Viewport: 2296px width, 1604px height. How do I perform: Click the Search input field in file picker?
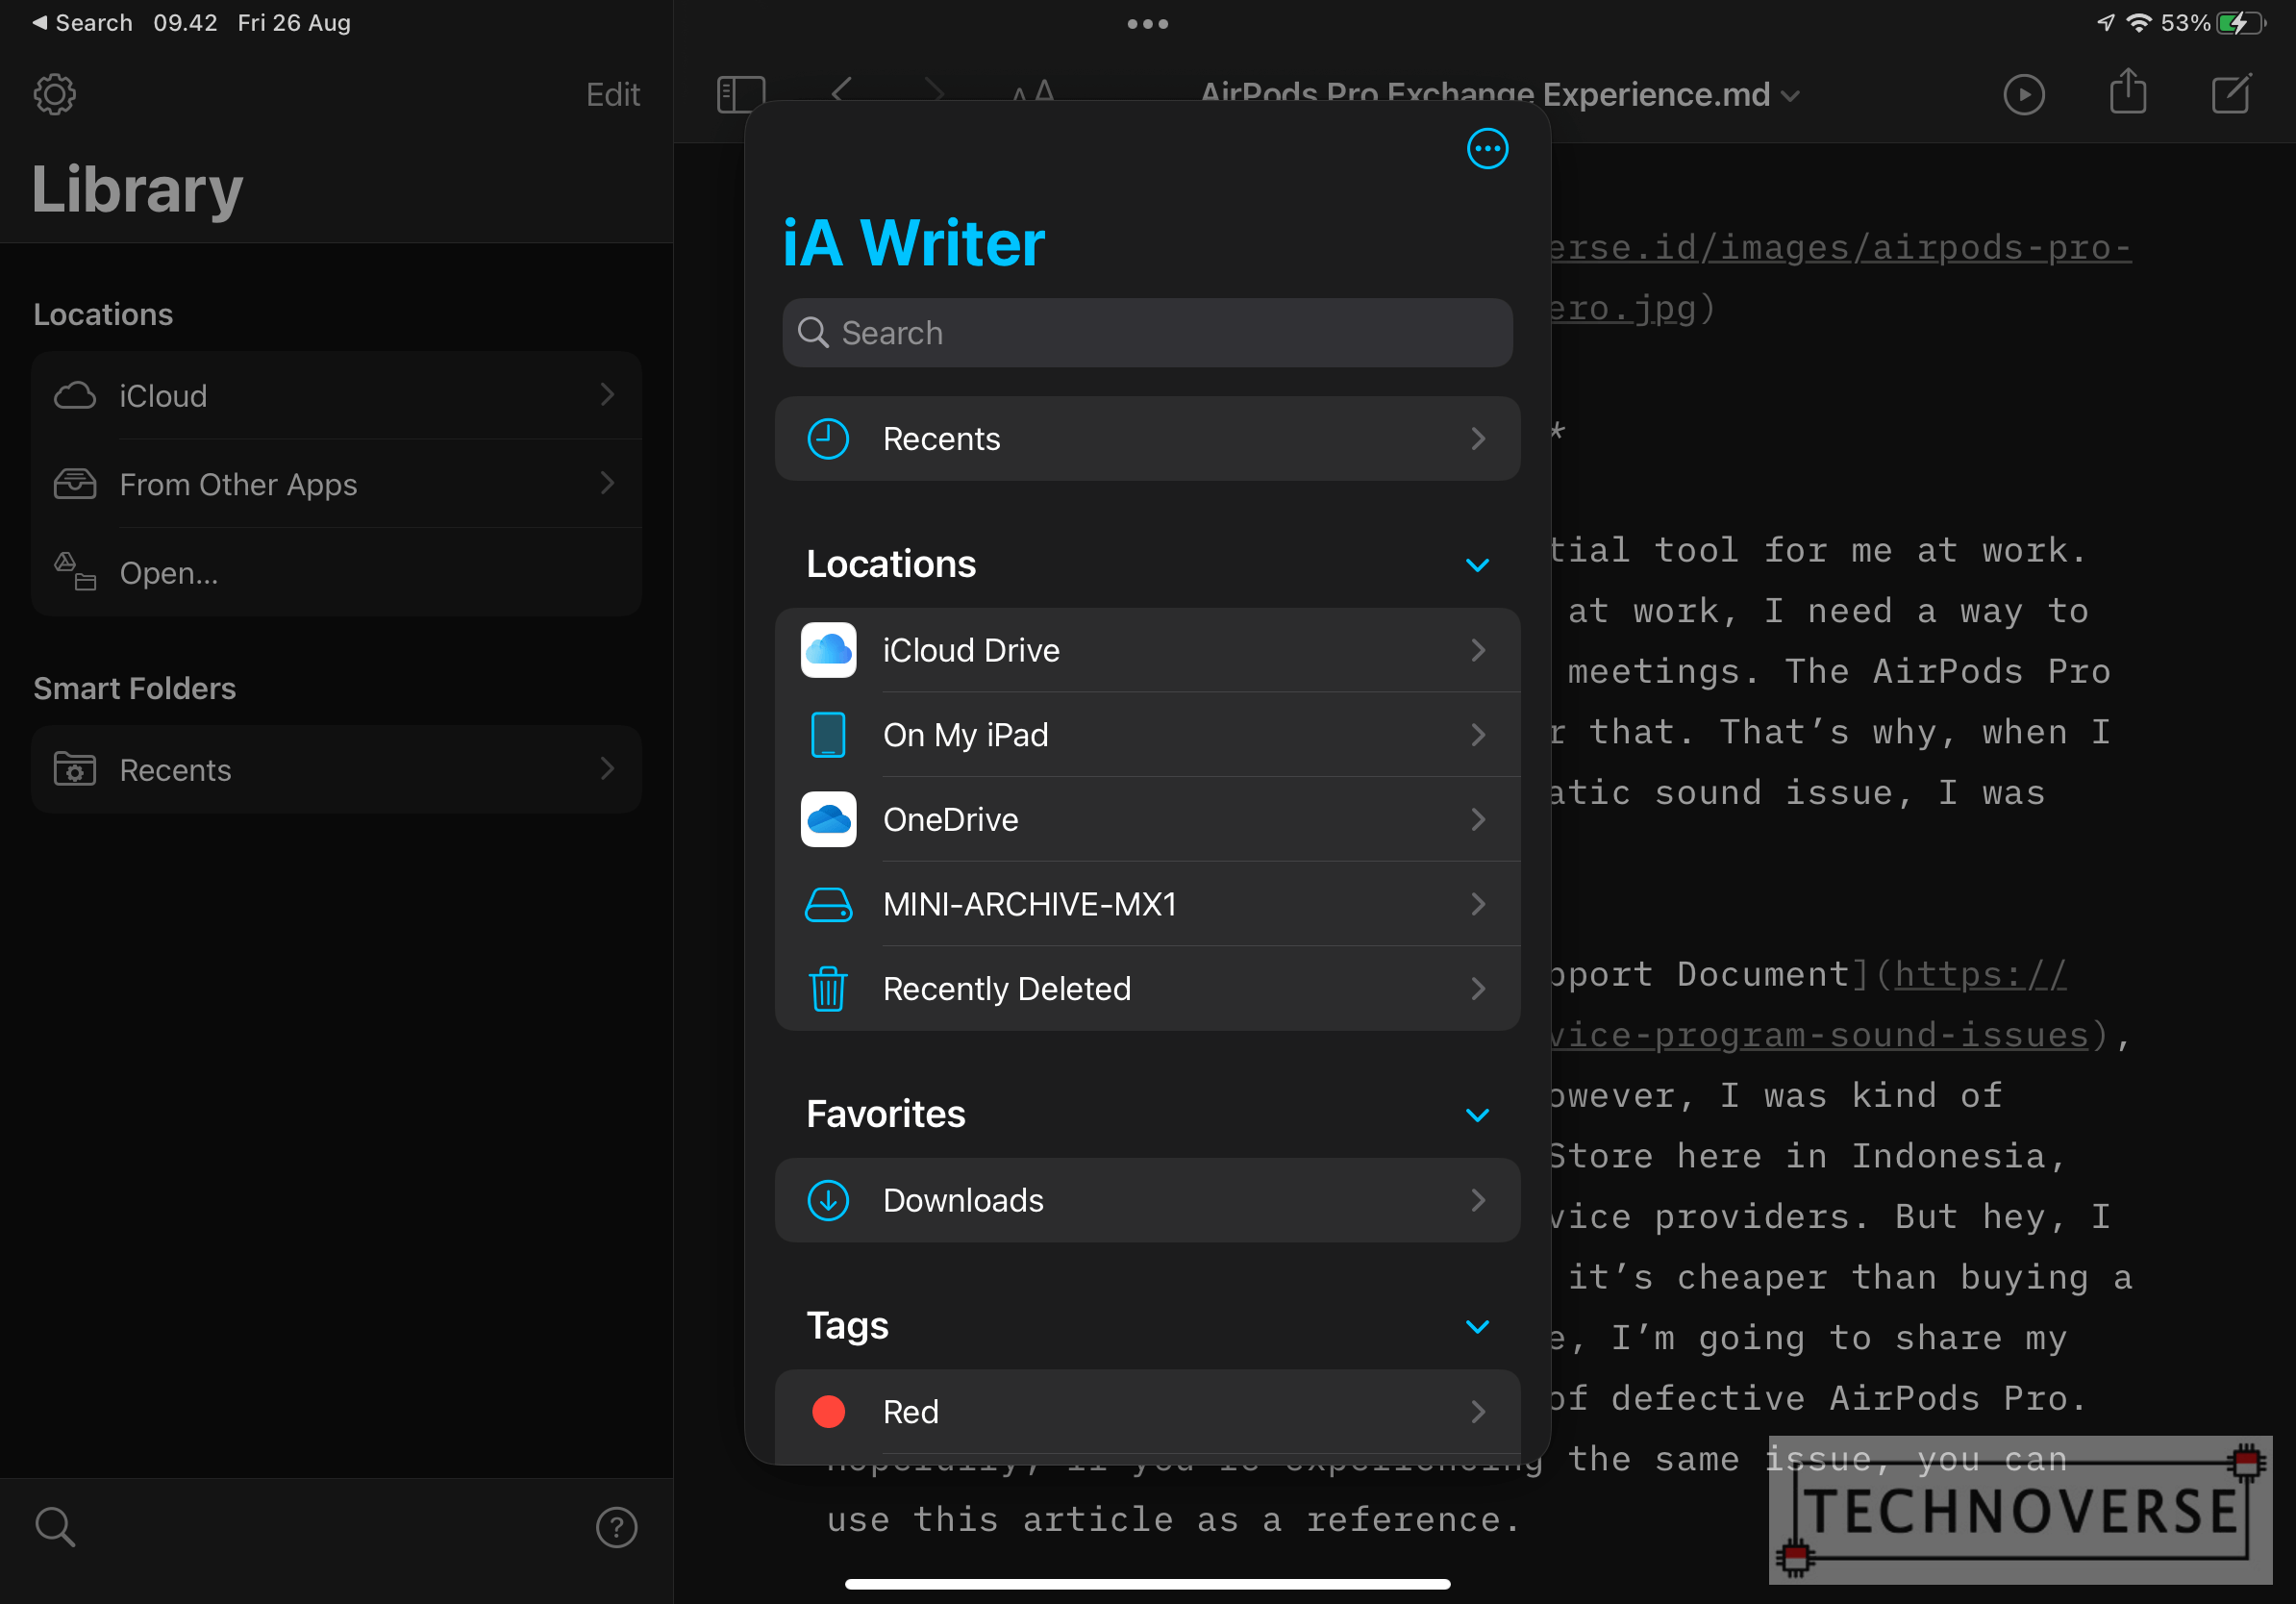point(1146,332)
